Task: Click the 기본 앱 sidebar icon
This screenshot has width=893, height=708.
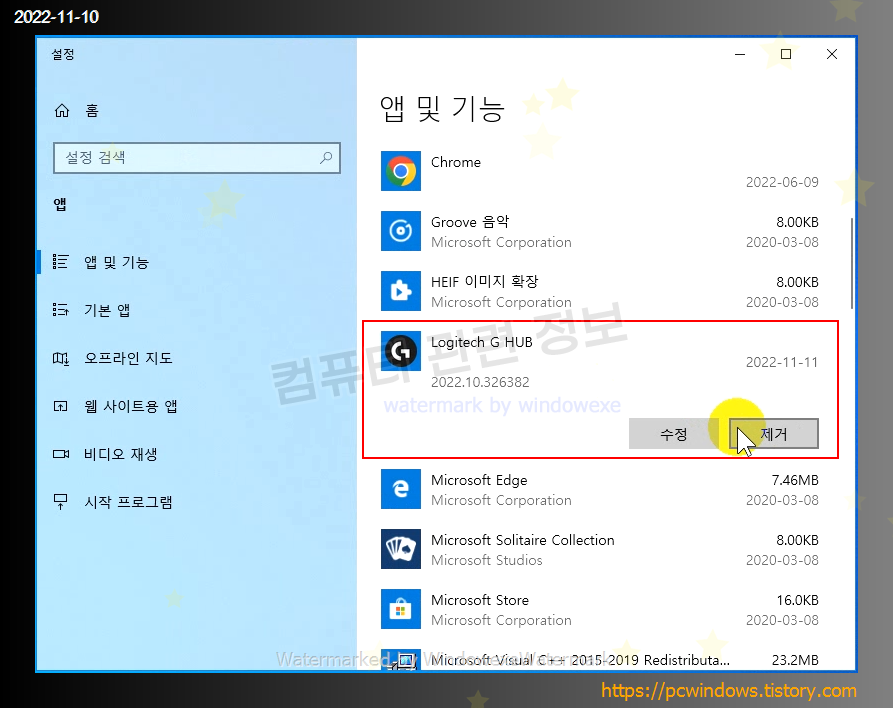Action: pyautogui.click(x=60, y=309)
